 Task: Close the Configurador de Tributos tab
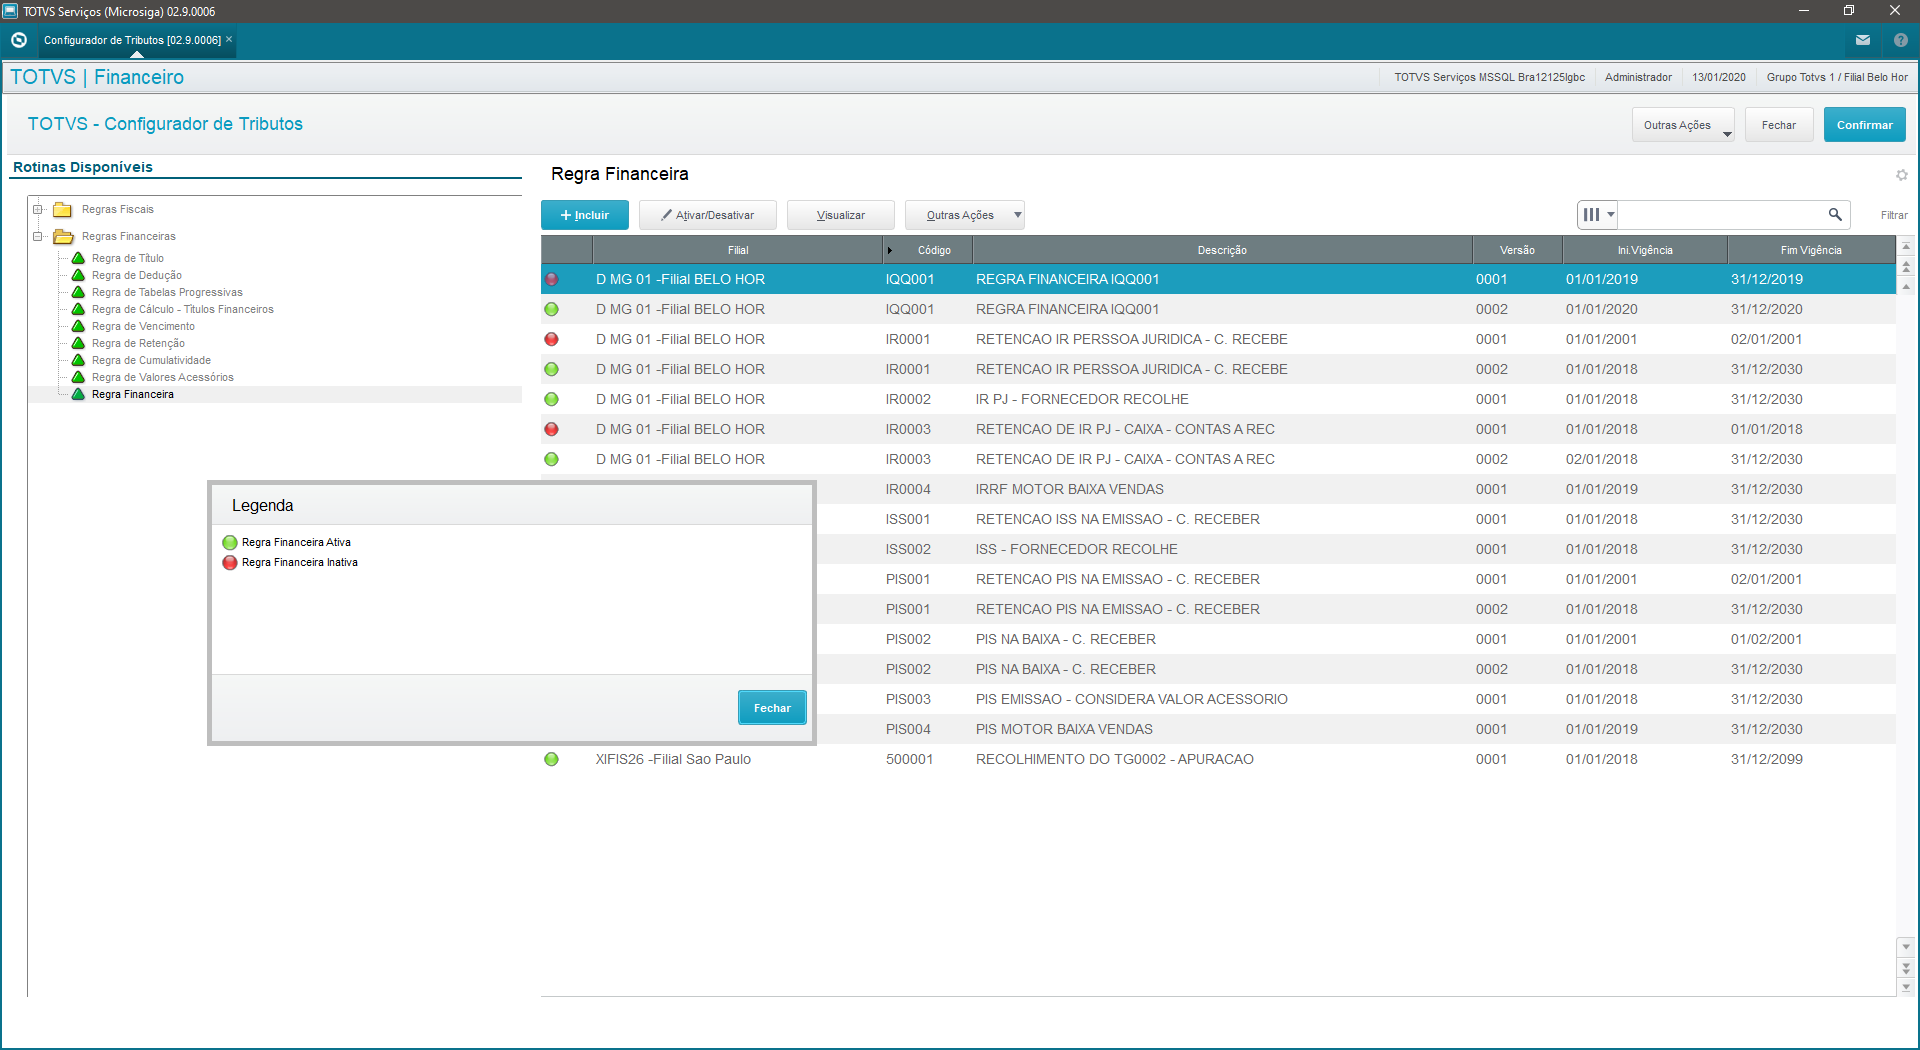(229, 39)
